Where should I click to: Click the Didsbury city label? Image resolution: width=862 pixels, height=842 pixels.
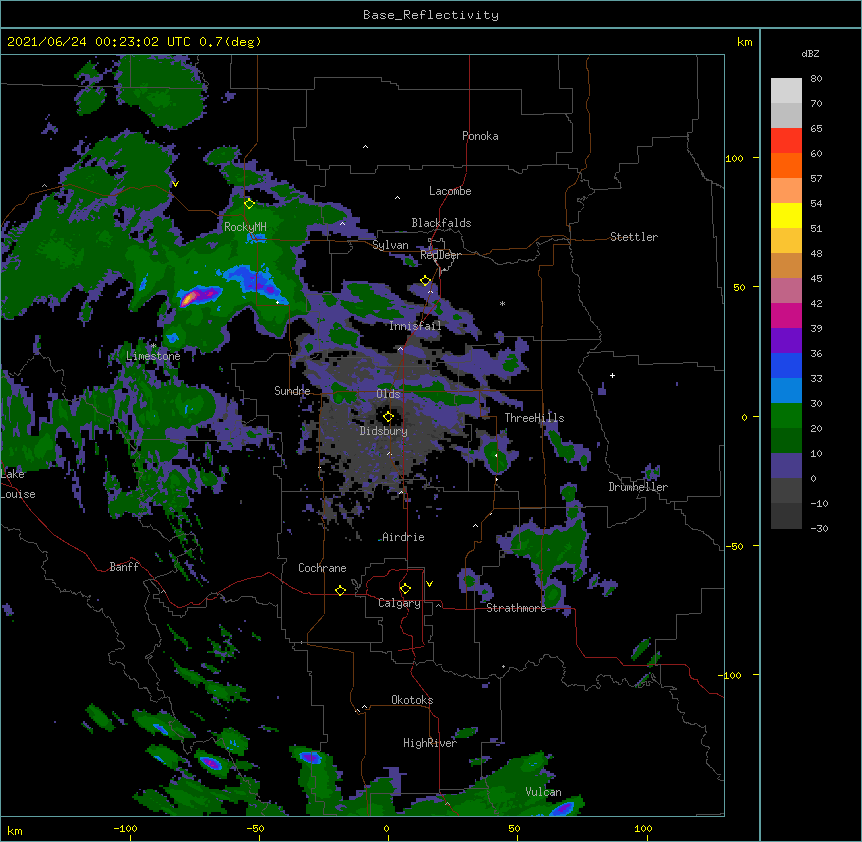click(x=384, y=431)
